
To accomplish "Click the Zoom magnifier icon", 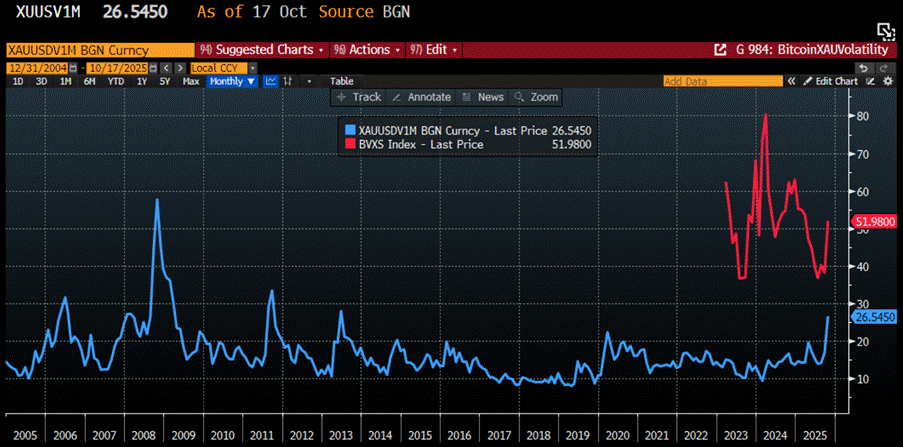I will point(519,97).
